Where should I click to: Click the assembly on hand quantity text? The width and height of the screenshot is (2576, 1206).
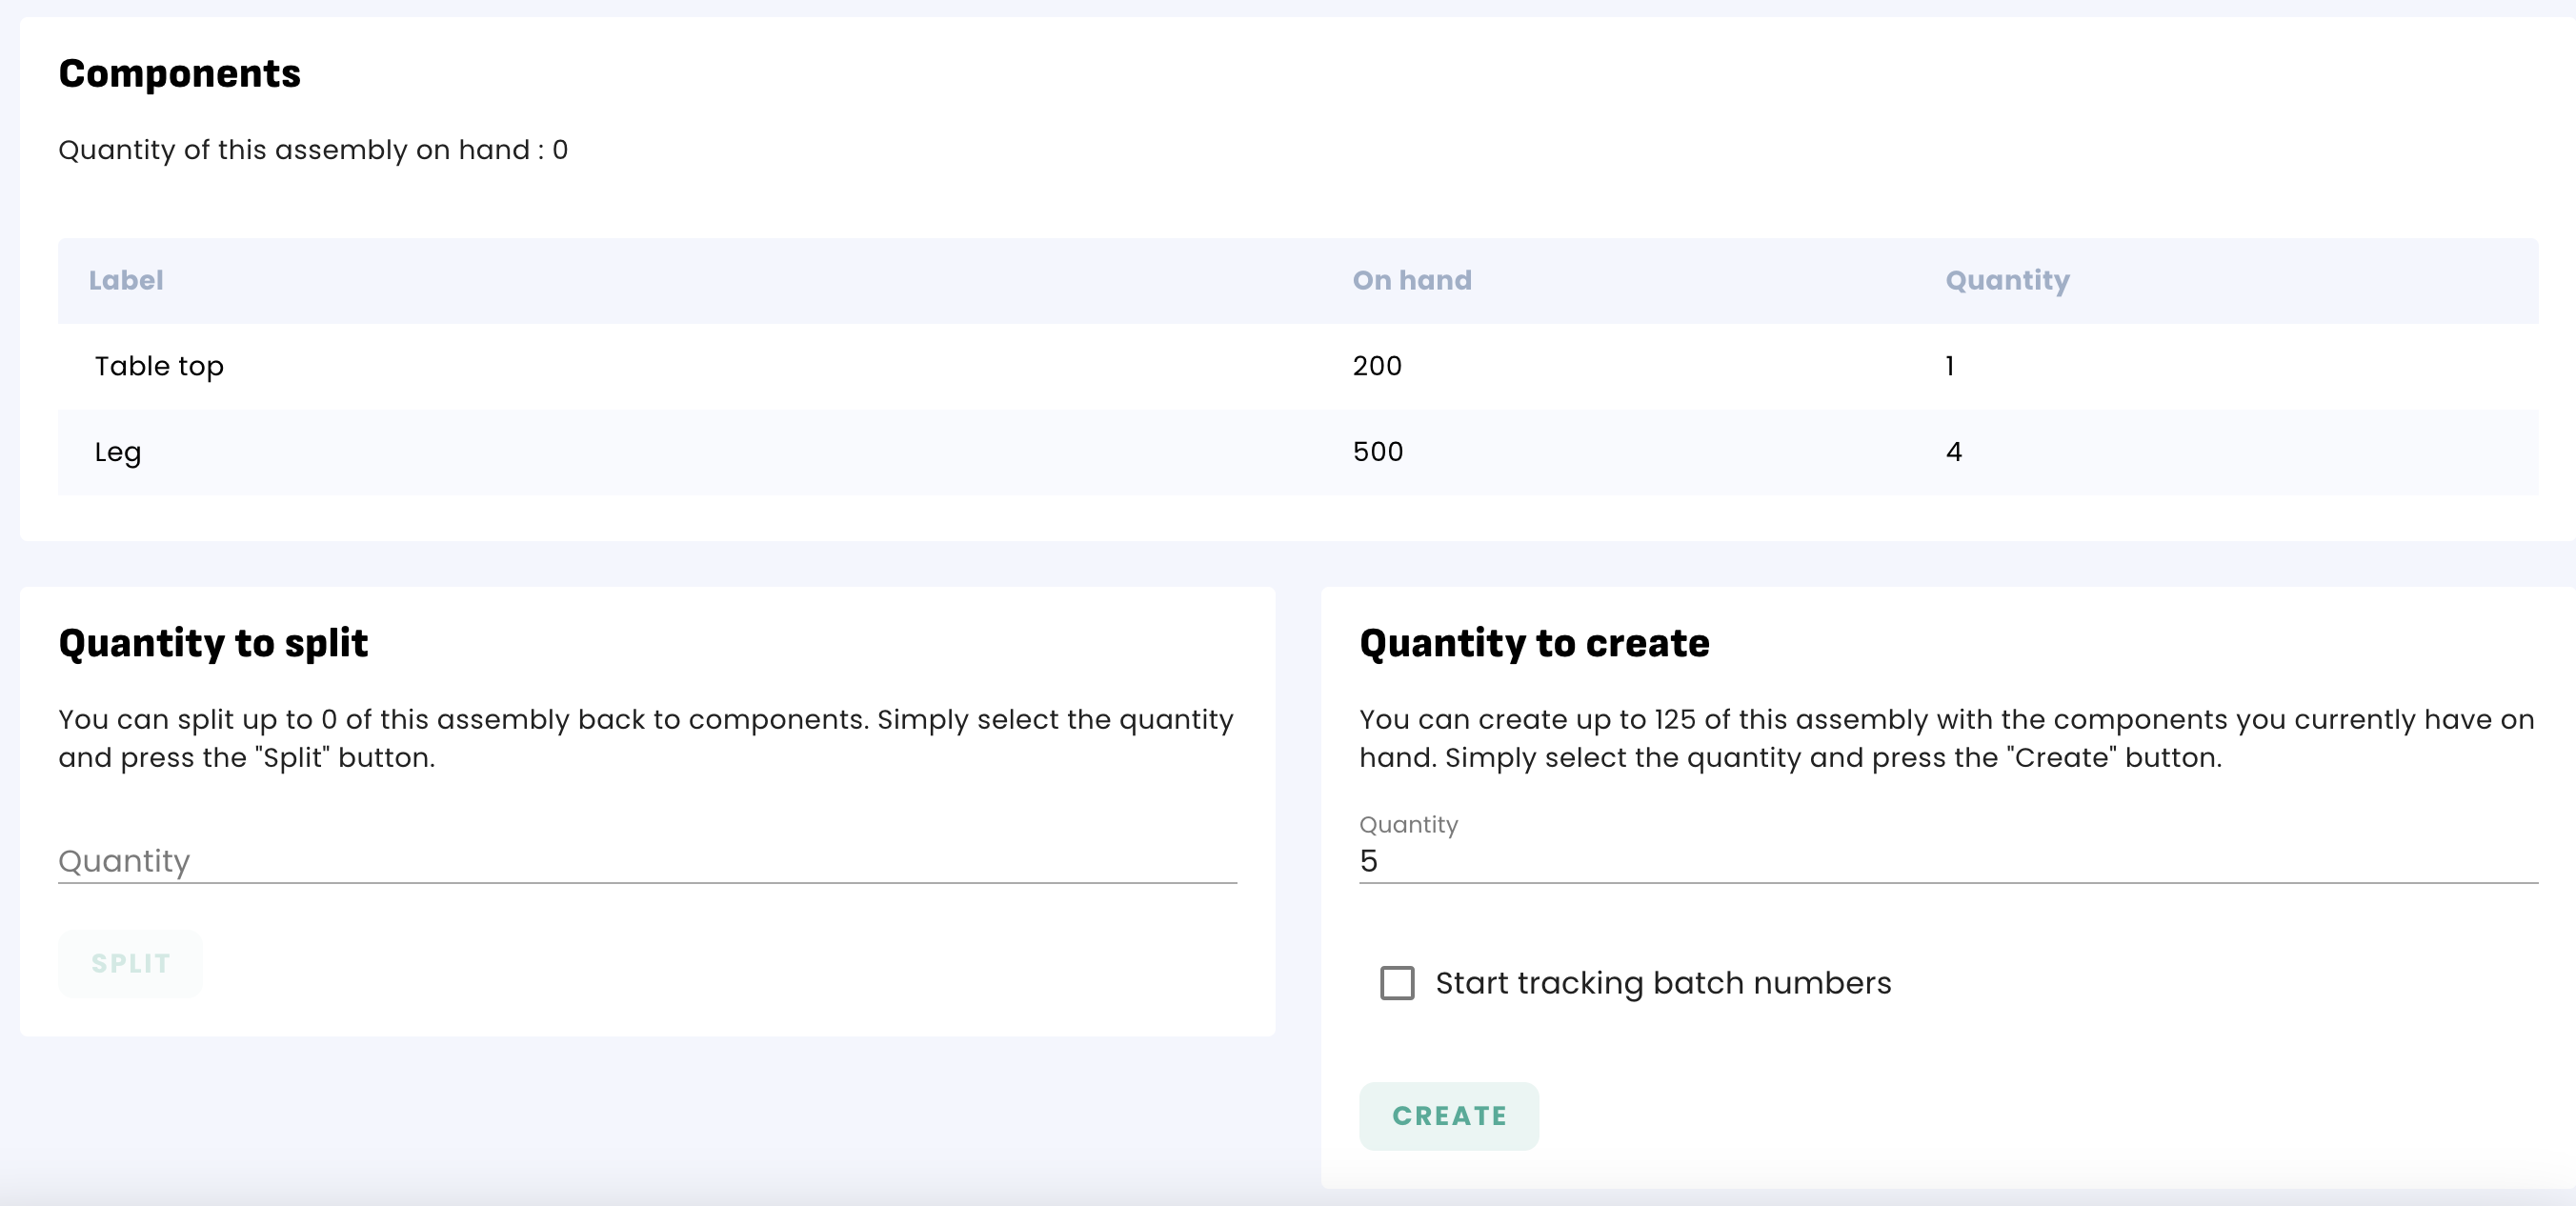point(312,150)
